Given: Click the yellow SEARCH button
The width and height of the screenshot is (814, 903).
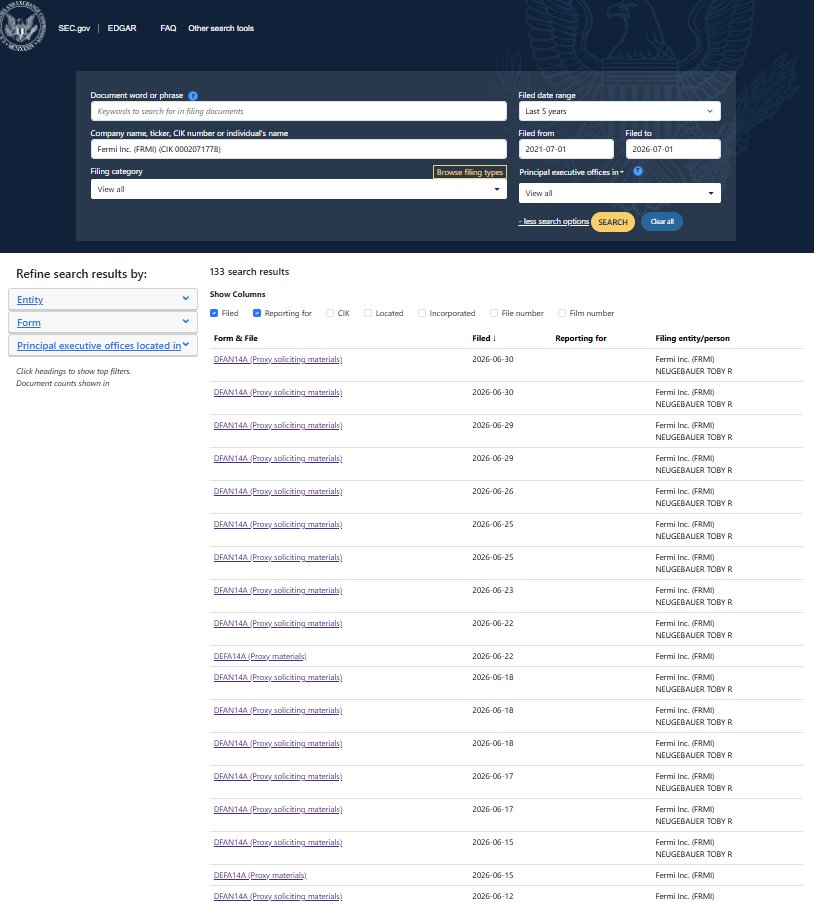Looking at the screenshot, I should pyautogui.click(x=613, y=222).
